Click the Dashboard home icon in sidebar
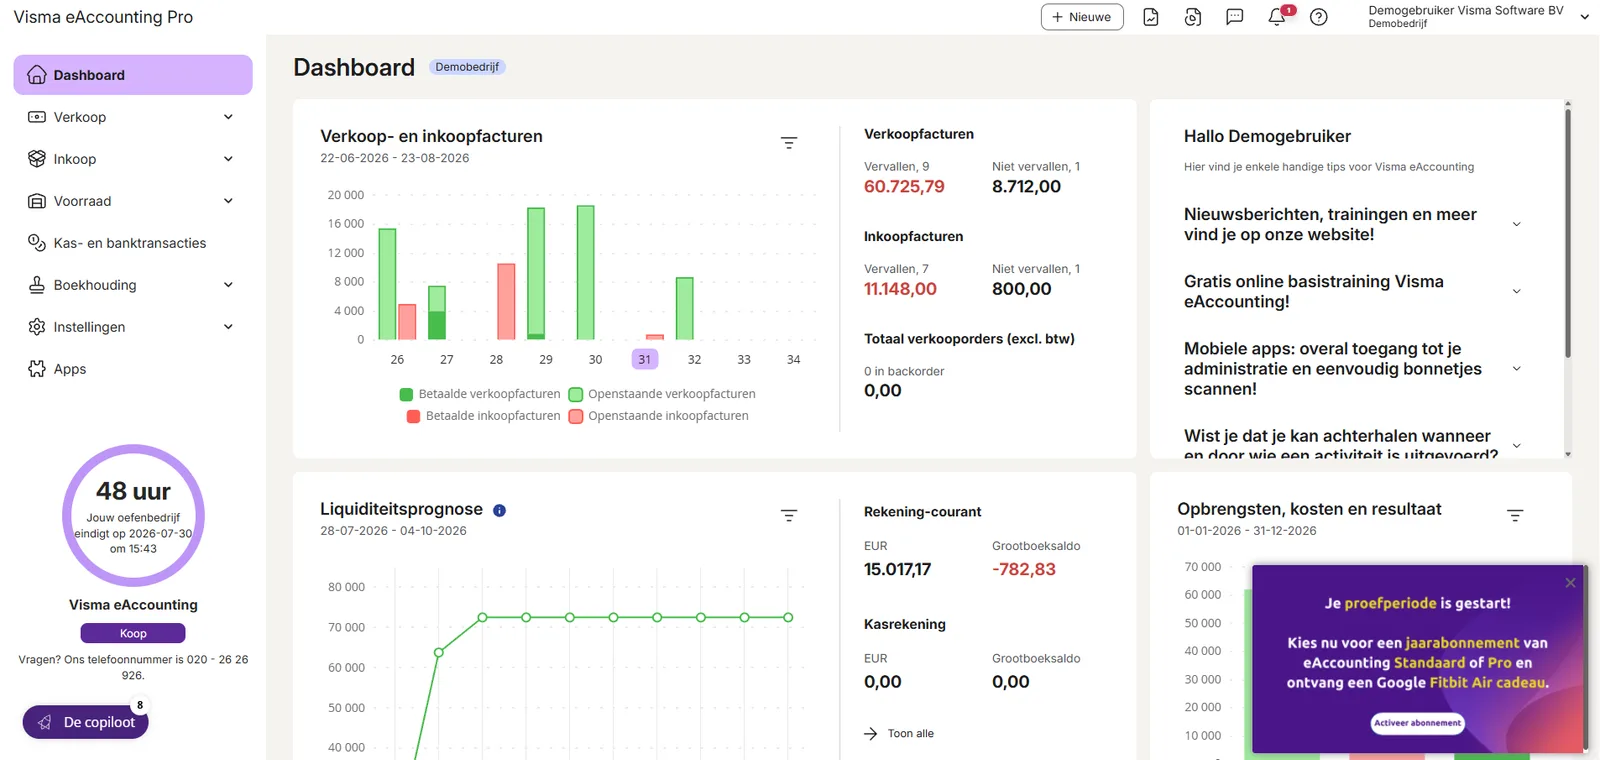The height and width of the screenshot is (760, 1600). click(37, 75)
